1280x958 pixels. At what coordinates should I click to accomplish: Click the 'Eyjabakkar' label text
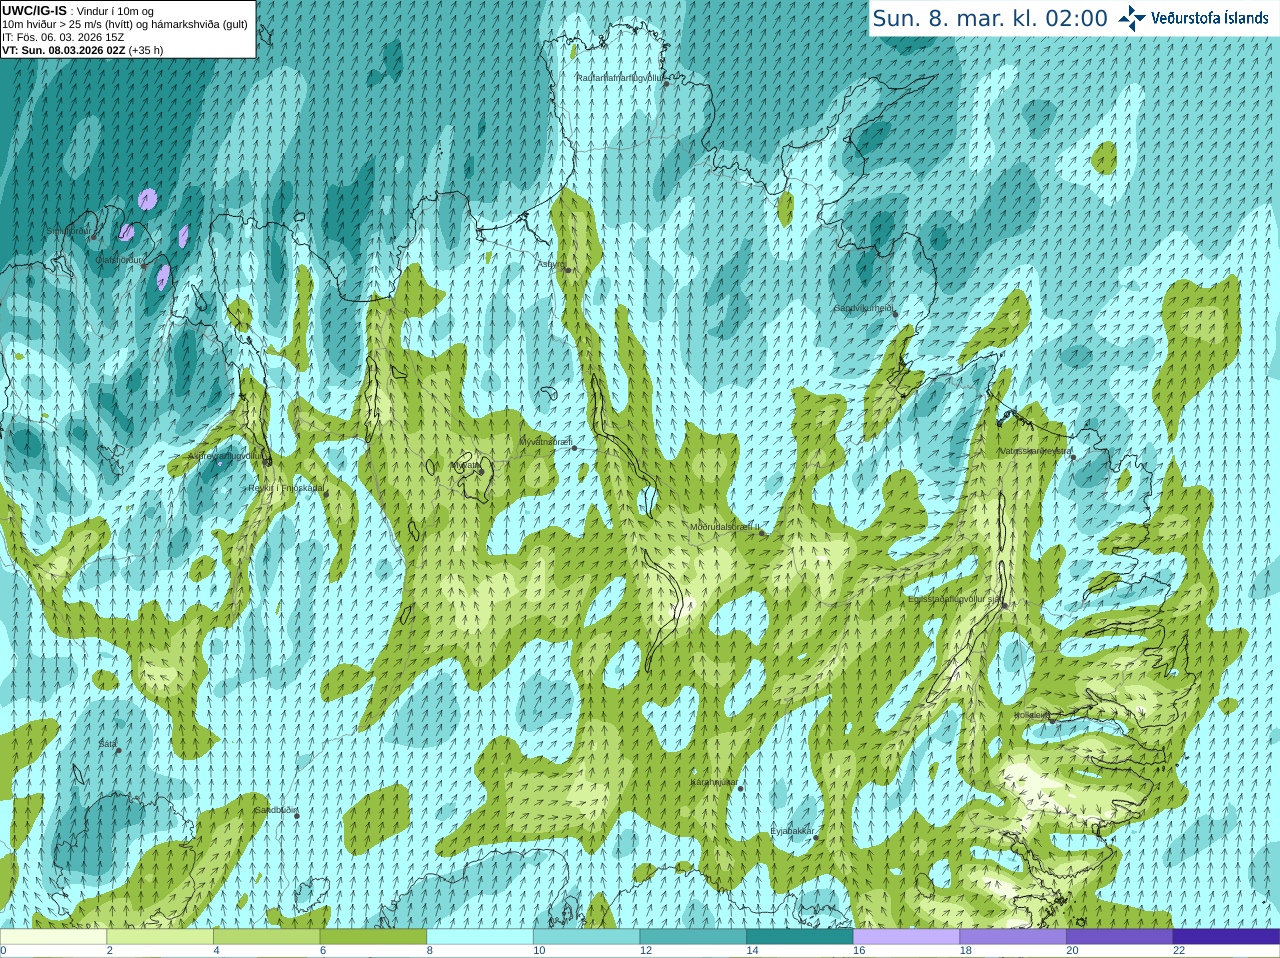[792, 831]
